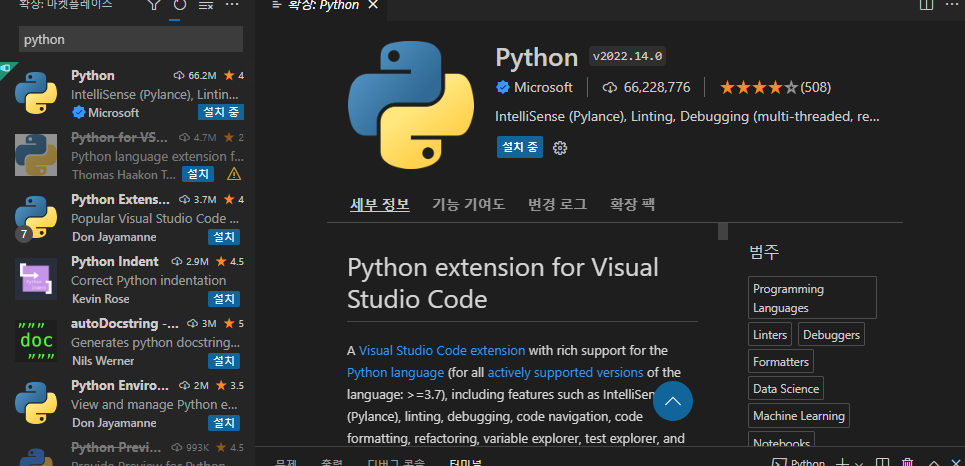This screenshot has height=466, width=965.
Task: Open Microsoft publisher link in details
Action: click(x=543, y=87)
